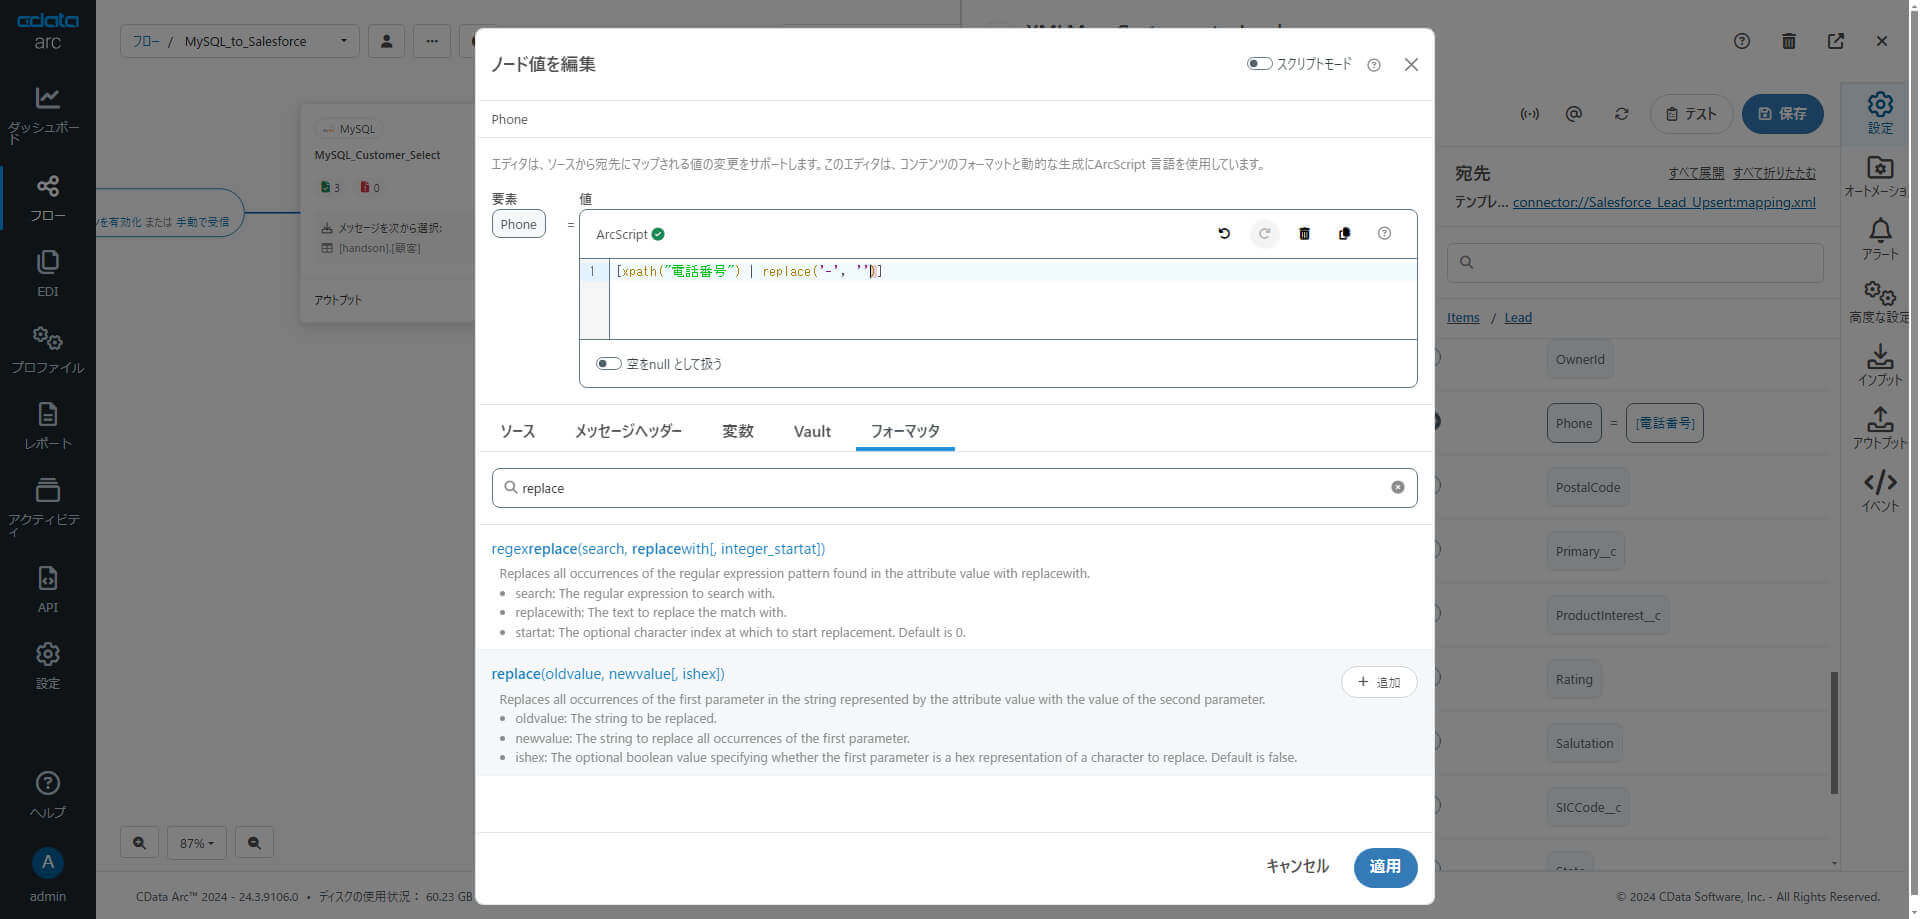Image resolution: width=1920 pixels, height=919 pixels.
Task: Open the Salesforce_Lead_Upsert mapping.xml link
Action: click(1664, 202)
